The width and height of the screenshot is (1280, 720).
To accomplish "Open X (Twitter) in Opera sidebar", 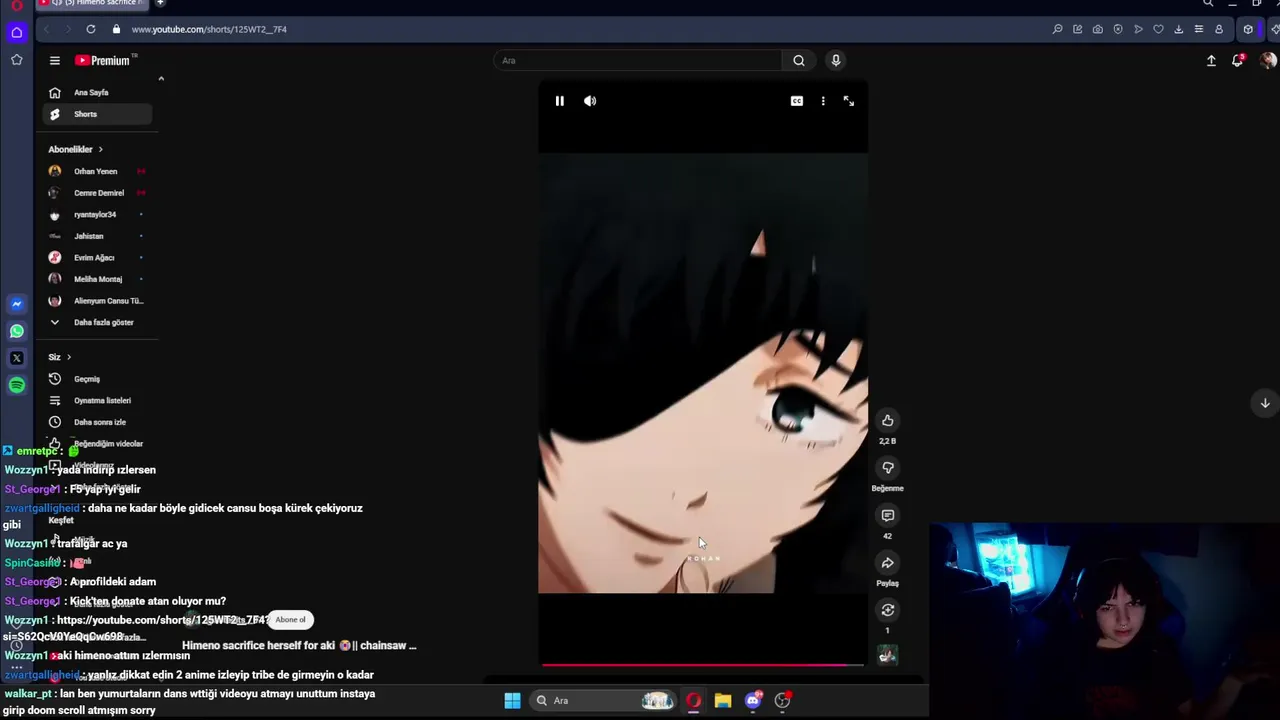I will click(17, 358).
